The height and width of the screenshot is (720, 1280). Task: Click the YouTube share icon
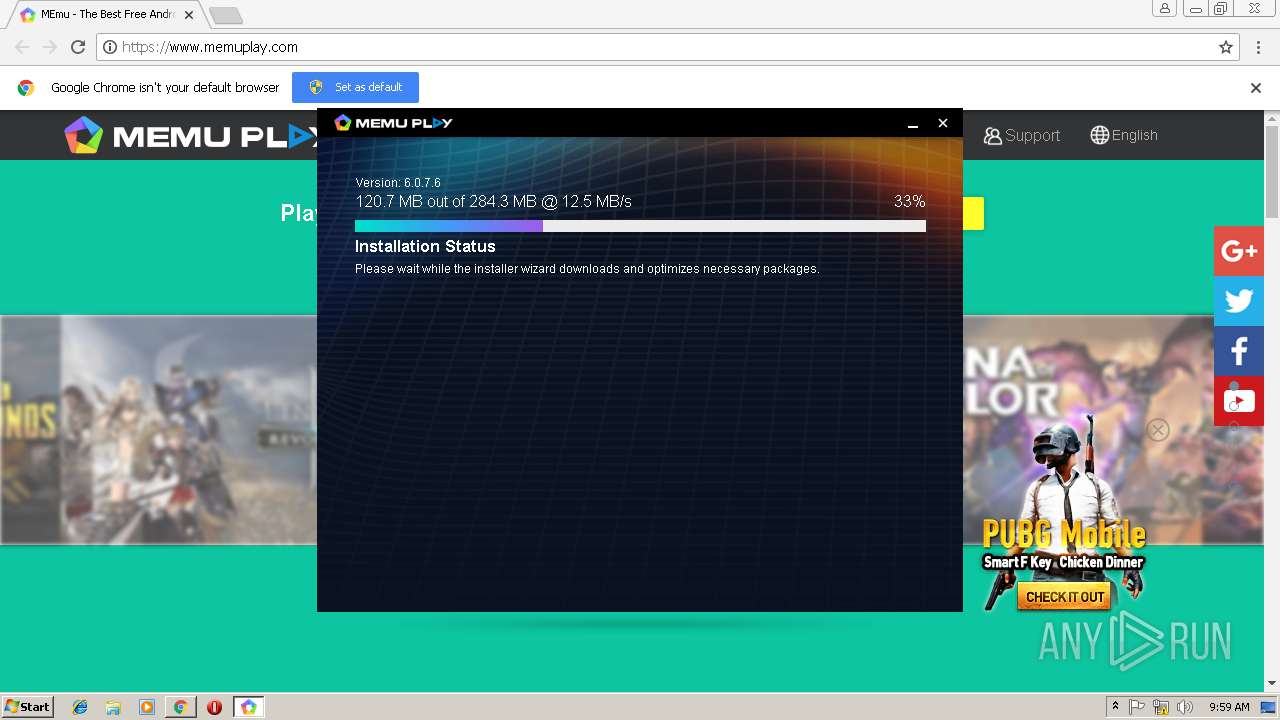point(1239,401)
